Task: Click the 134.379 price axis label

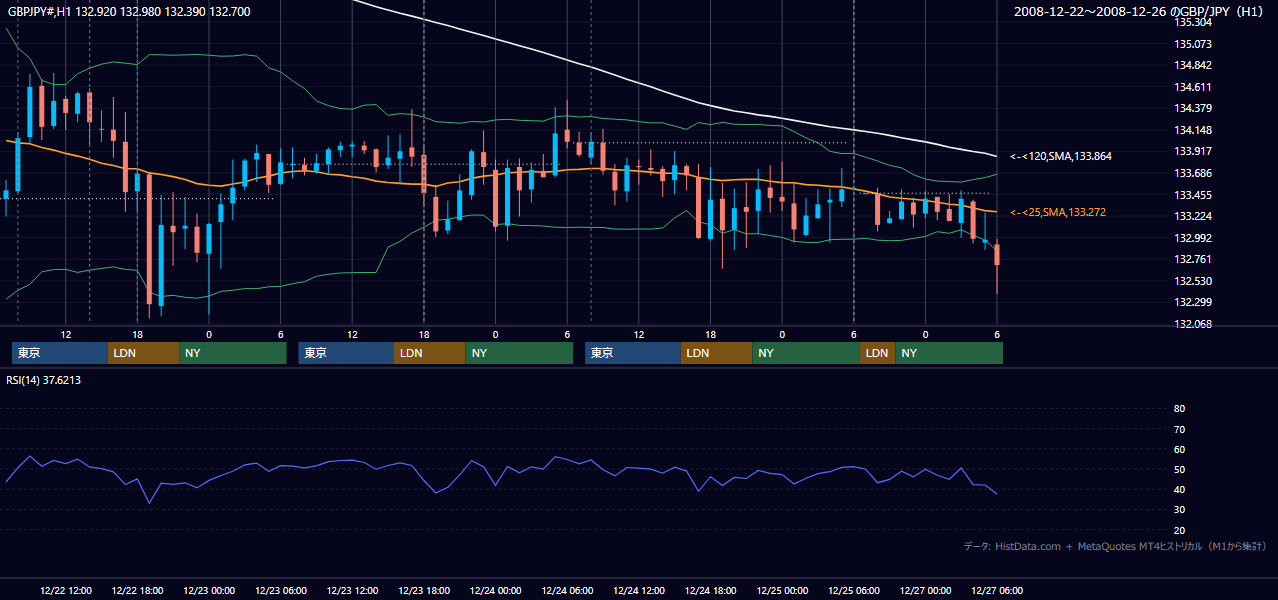Action: pyautogui.click(x=1193, y=108)
